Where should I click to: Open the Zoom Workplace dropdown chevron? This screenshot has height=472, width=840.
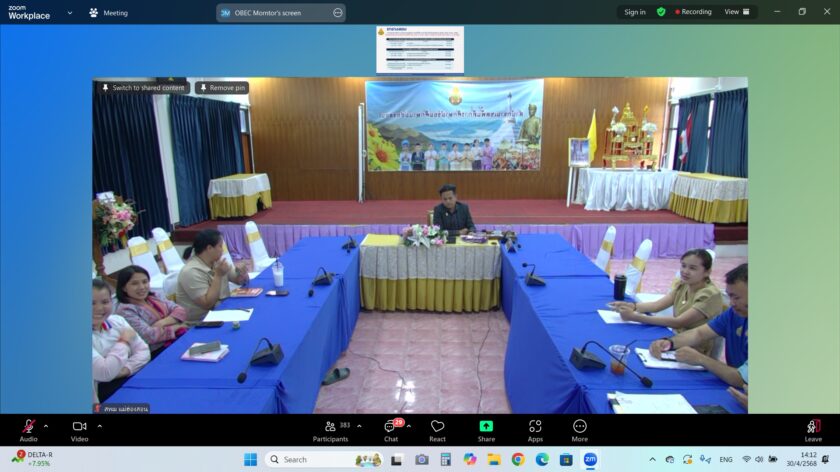(x=70, y=13)
